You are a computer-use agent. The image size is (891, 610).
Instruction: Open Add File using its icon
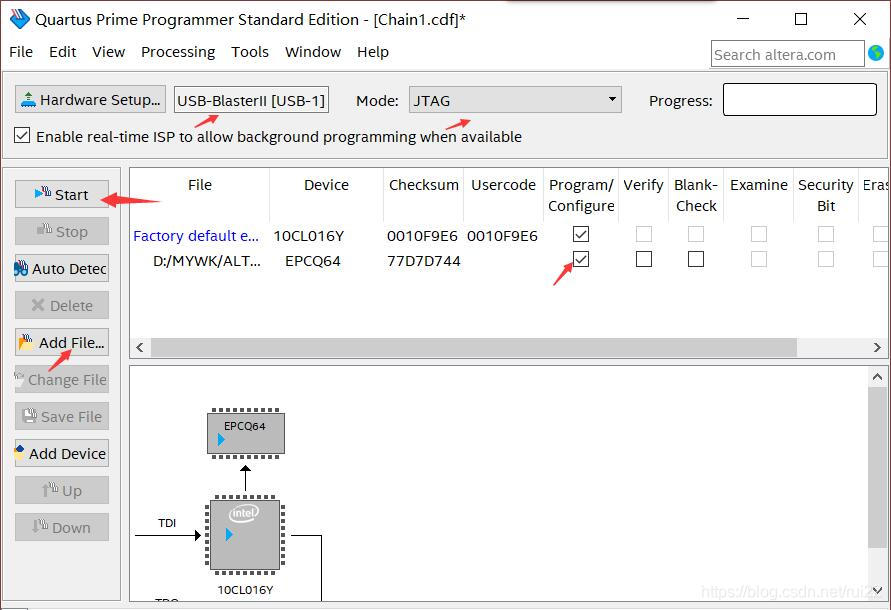(25, 342)
